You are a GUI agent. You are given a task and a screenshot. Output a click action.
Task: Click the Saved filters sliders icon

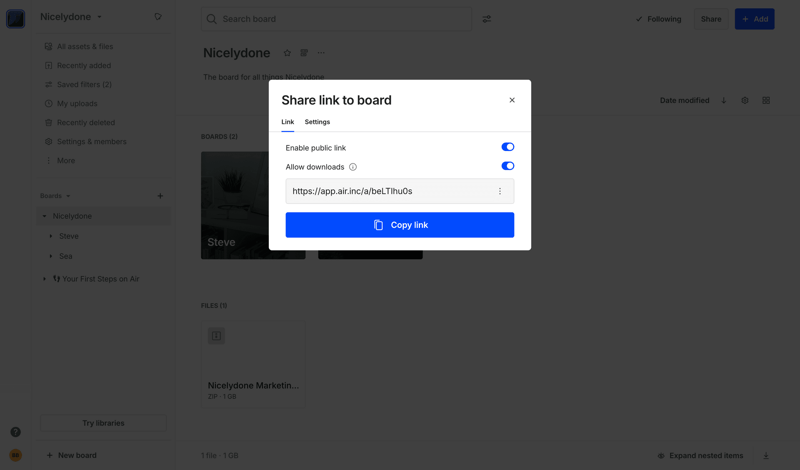48,84
